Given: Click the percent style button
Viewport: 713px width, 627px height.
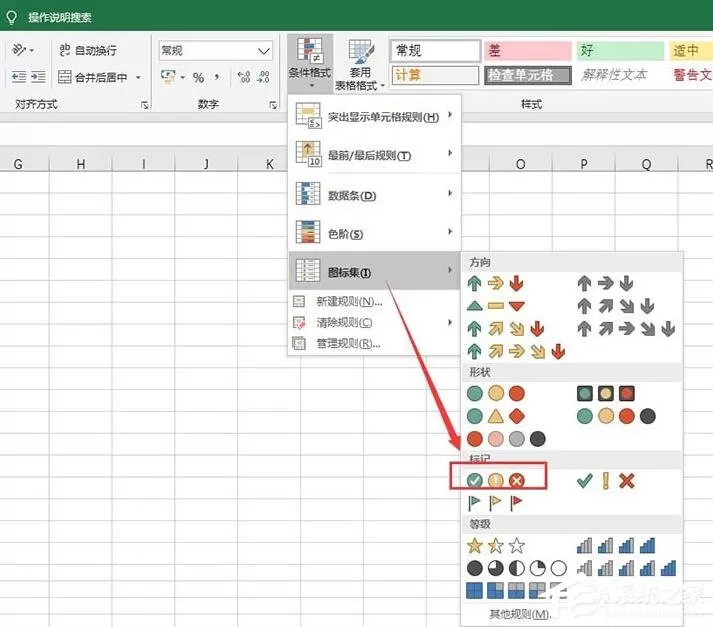Looking at the screenshot, I should pyautogui.click(x=198, y=78).
